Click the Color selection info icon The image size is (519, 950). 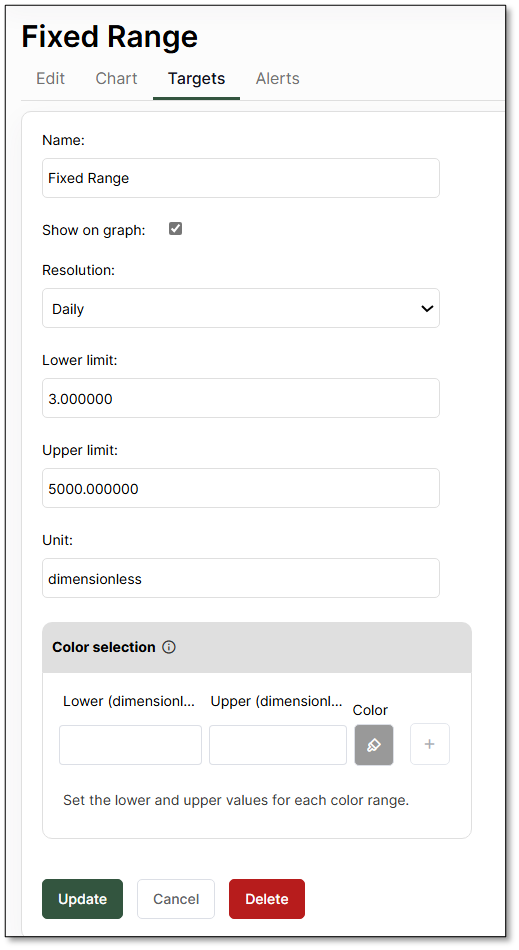click(x=169, y=647)
